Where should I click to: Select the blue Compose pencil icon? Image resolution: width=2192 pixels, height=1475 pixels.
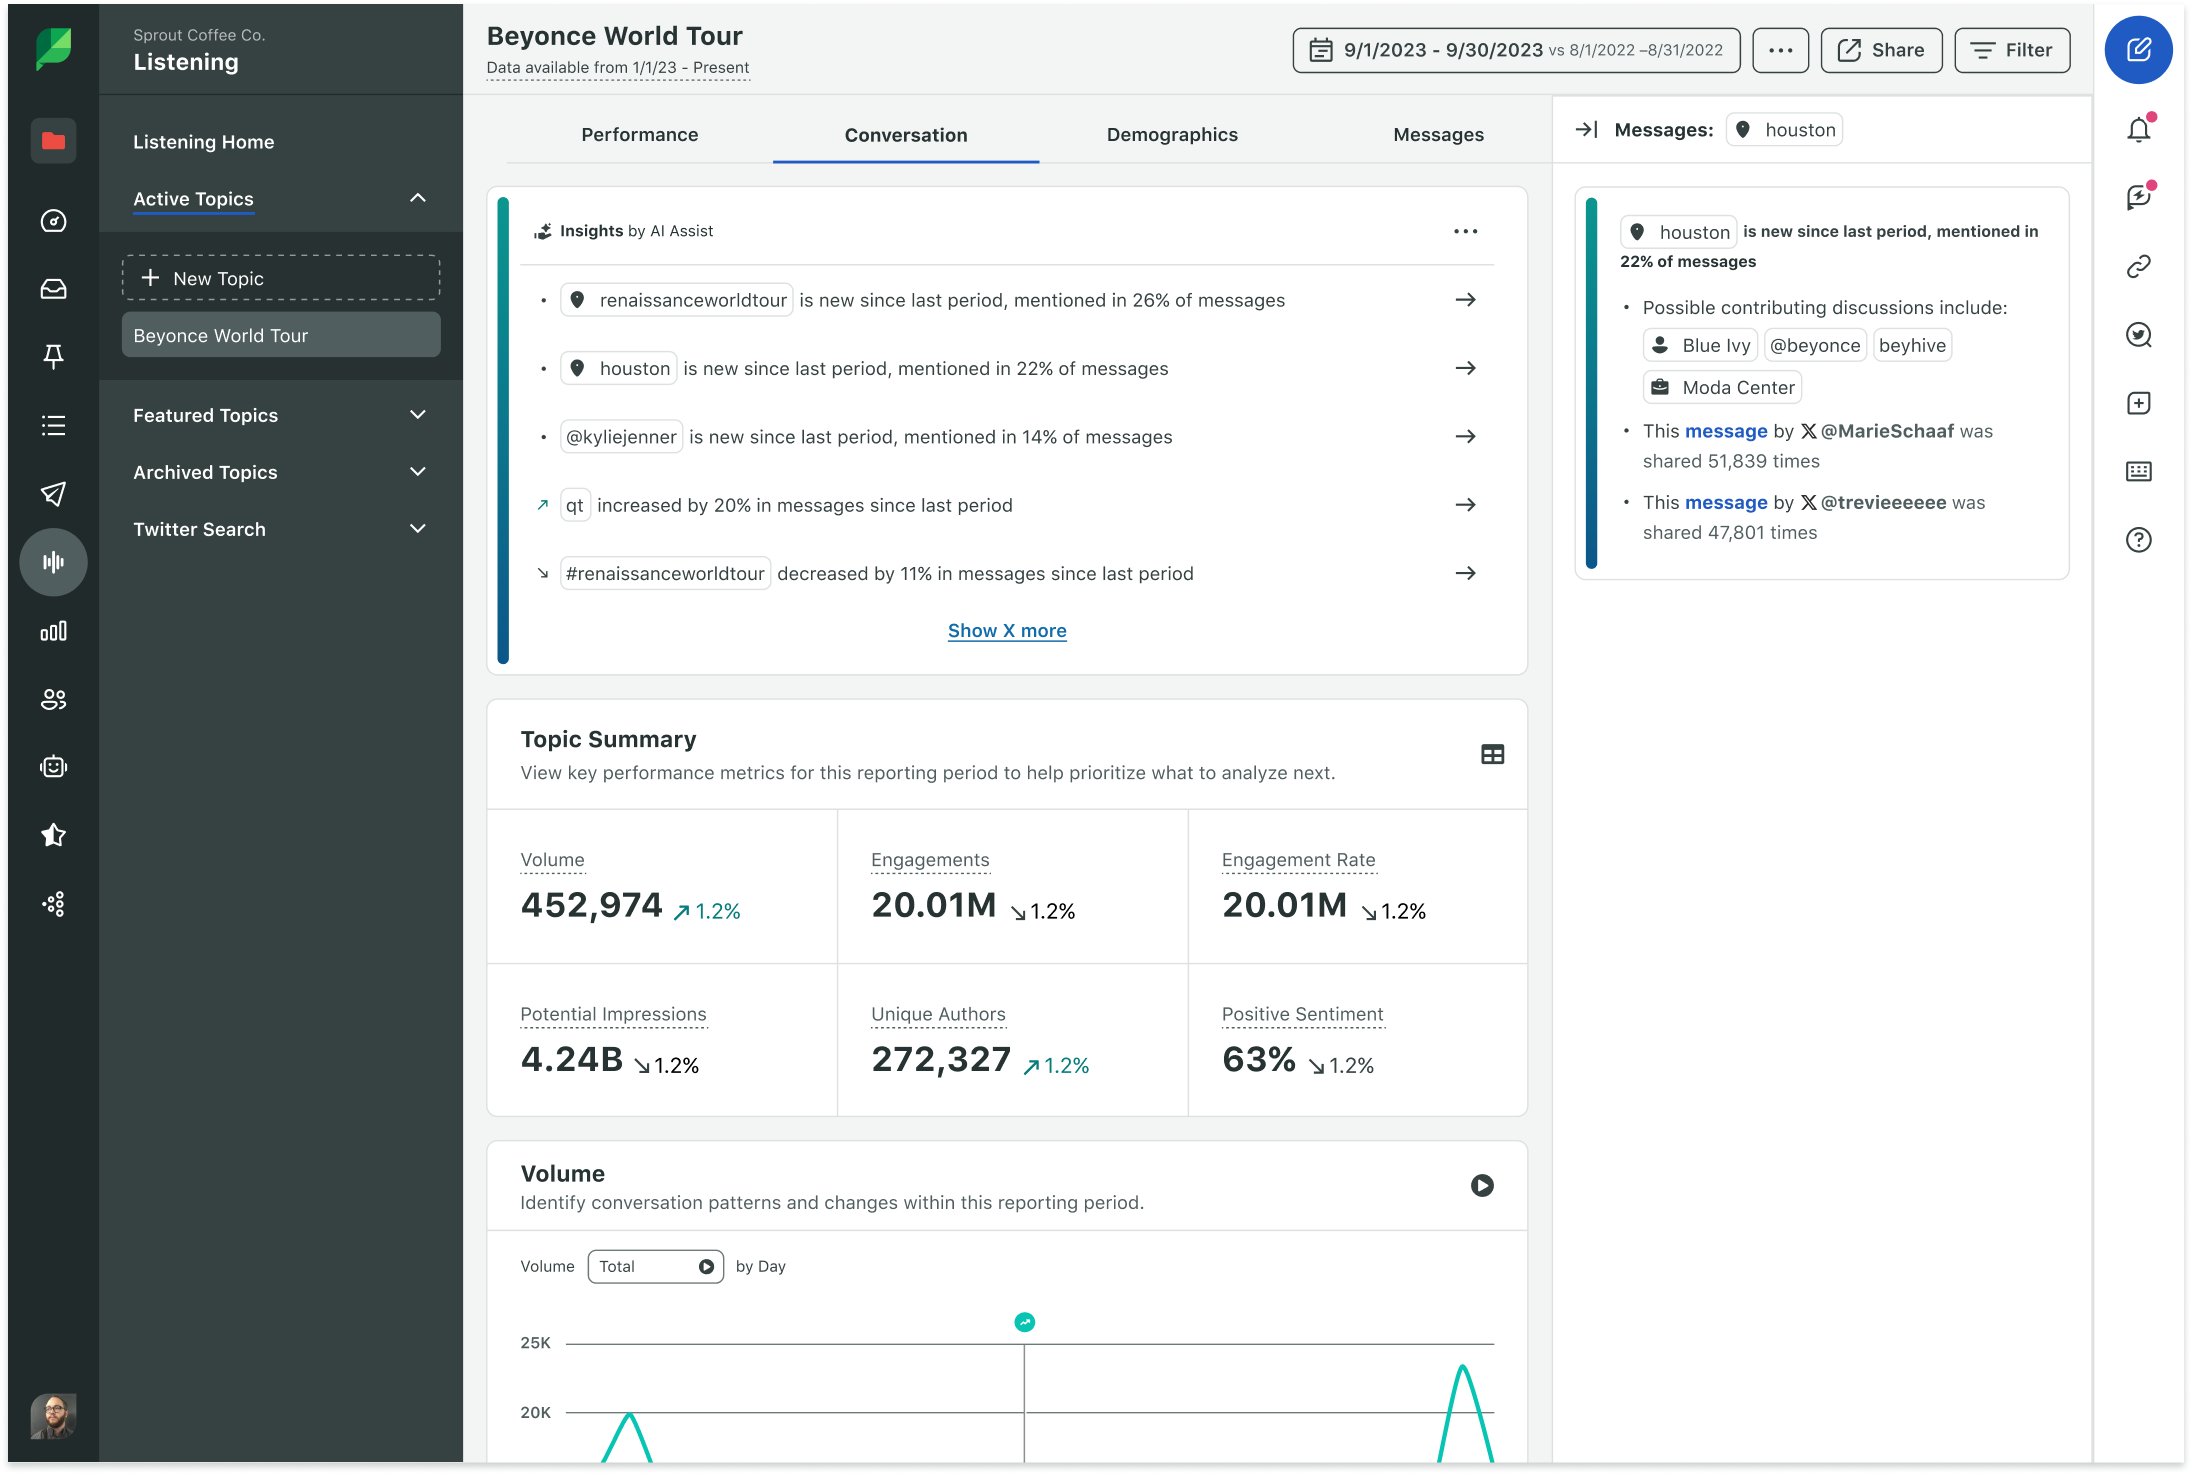coord(2139,50)
